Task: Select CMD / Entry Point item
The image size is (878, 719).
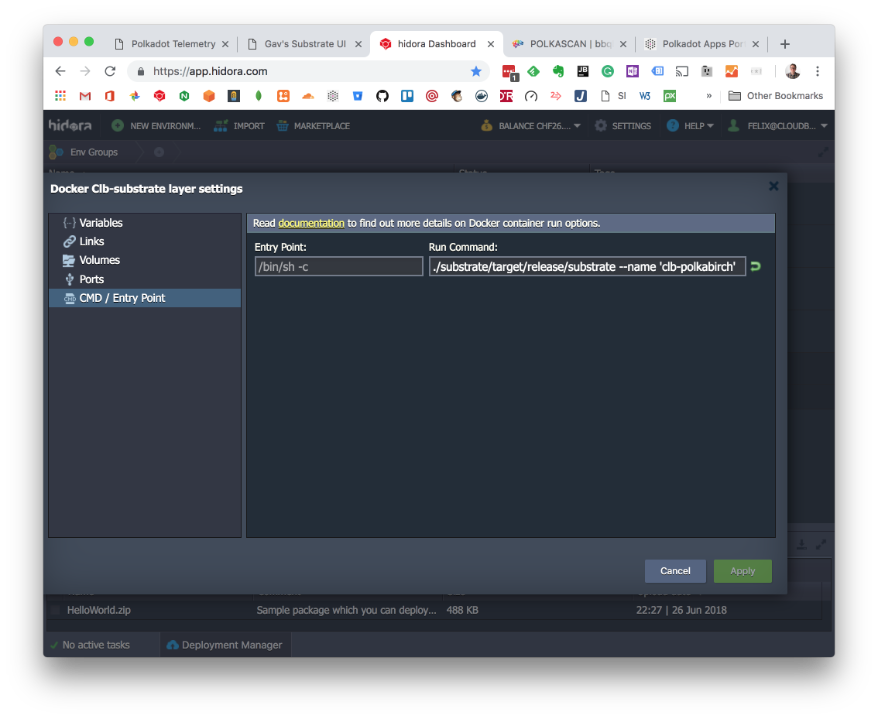Action: tap(122, 298)
